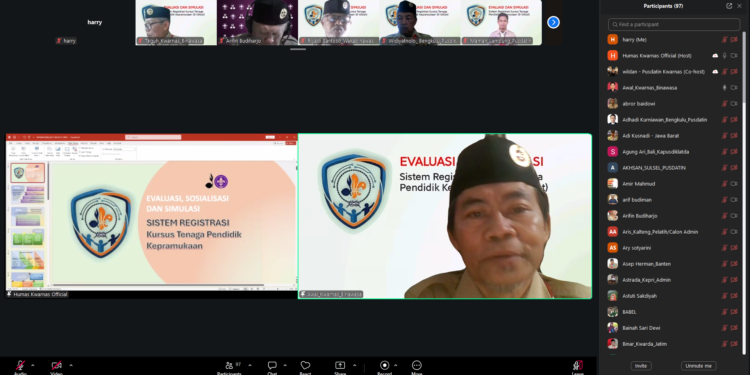Viewport: 750px width, 375px height.
Task: Select first slide thumbnail in shared PowerPoint
Action: coord(28,173)
